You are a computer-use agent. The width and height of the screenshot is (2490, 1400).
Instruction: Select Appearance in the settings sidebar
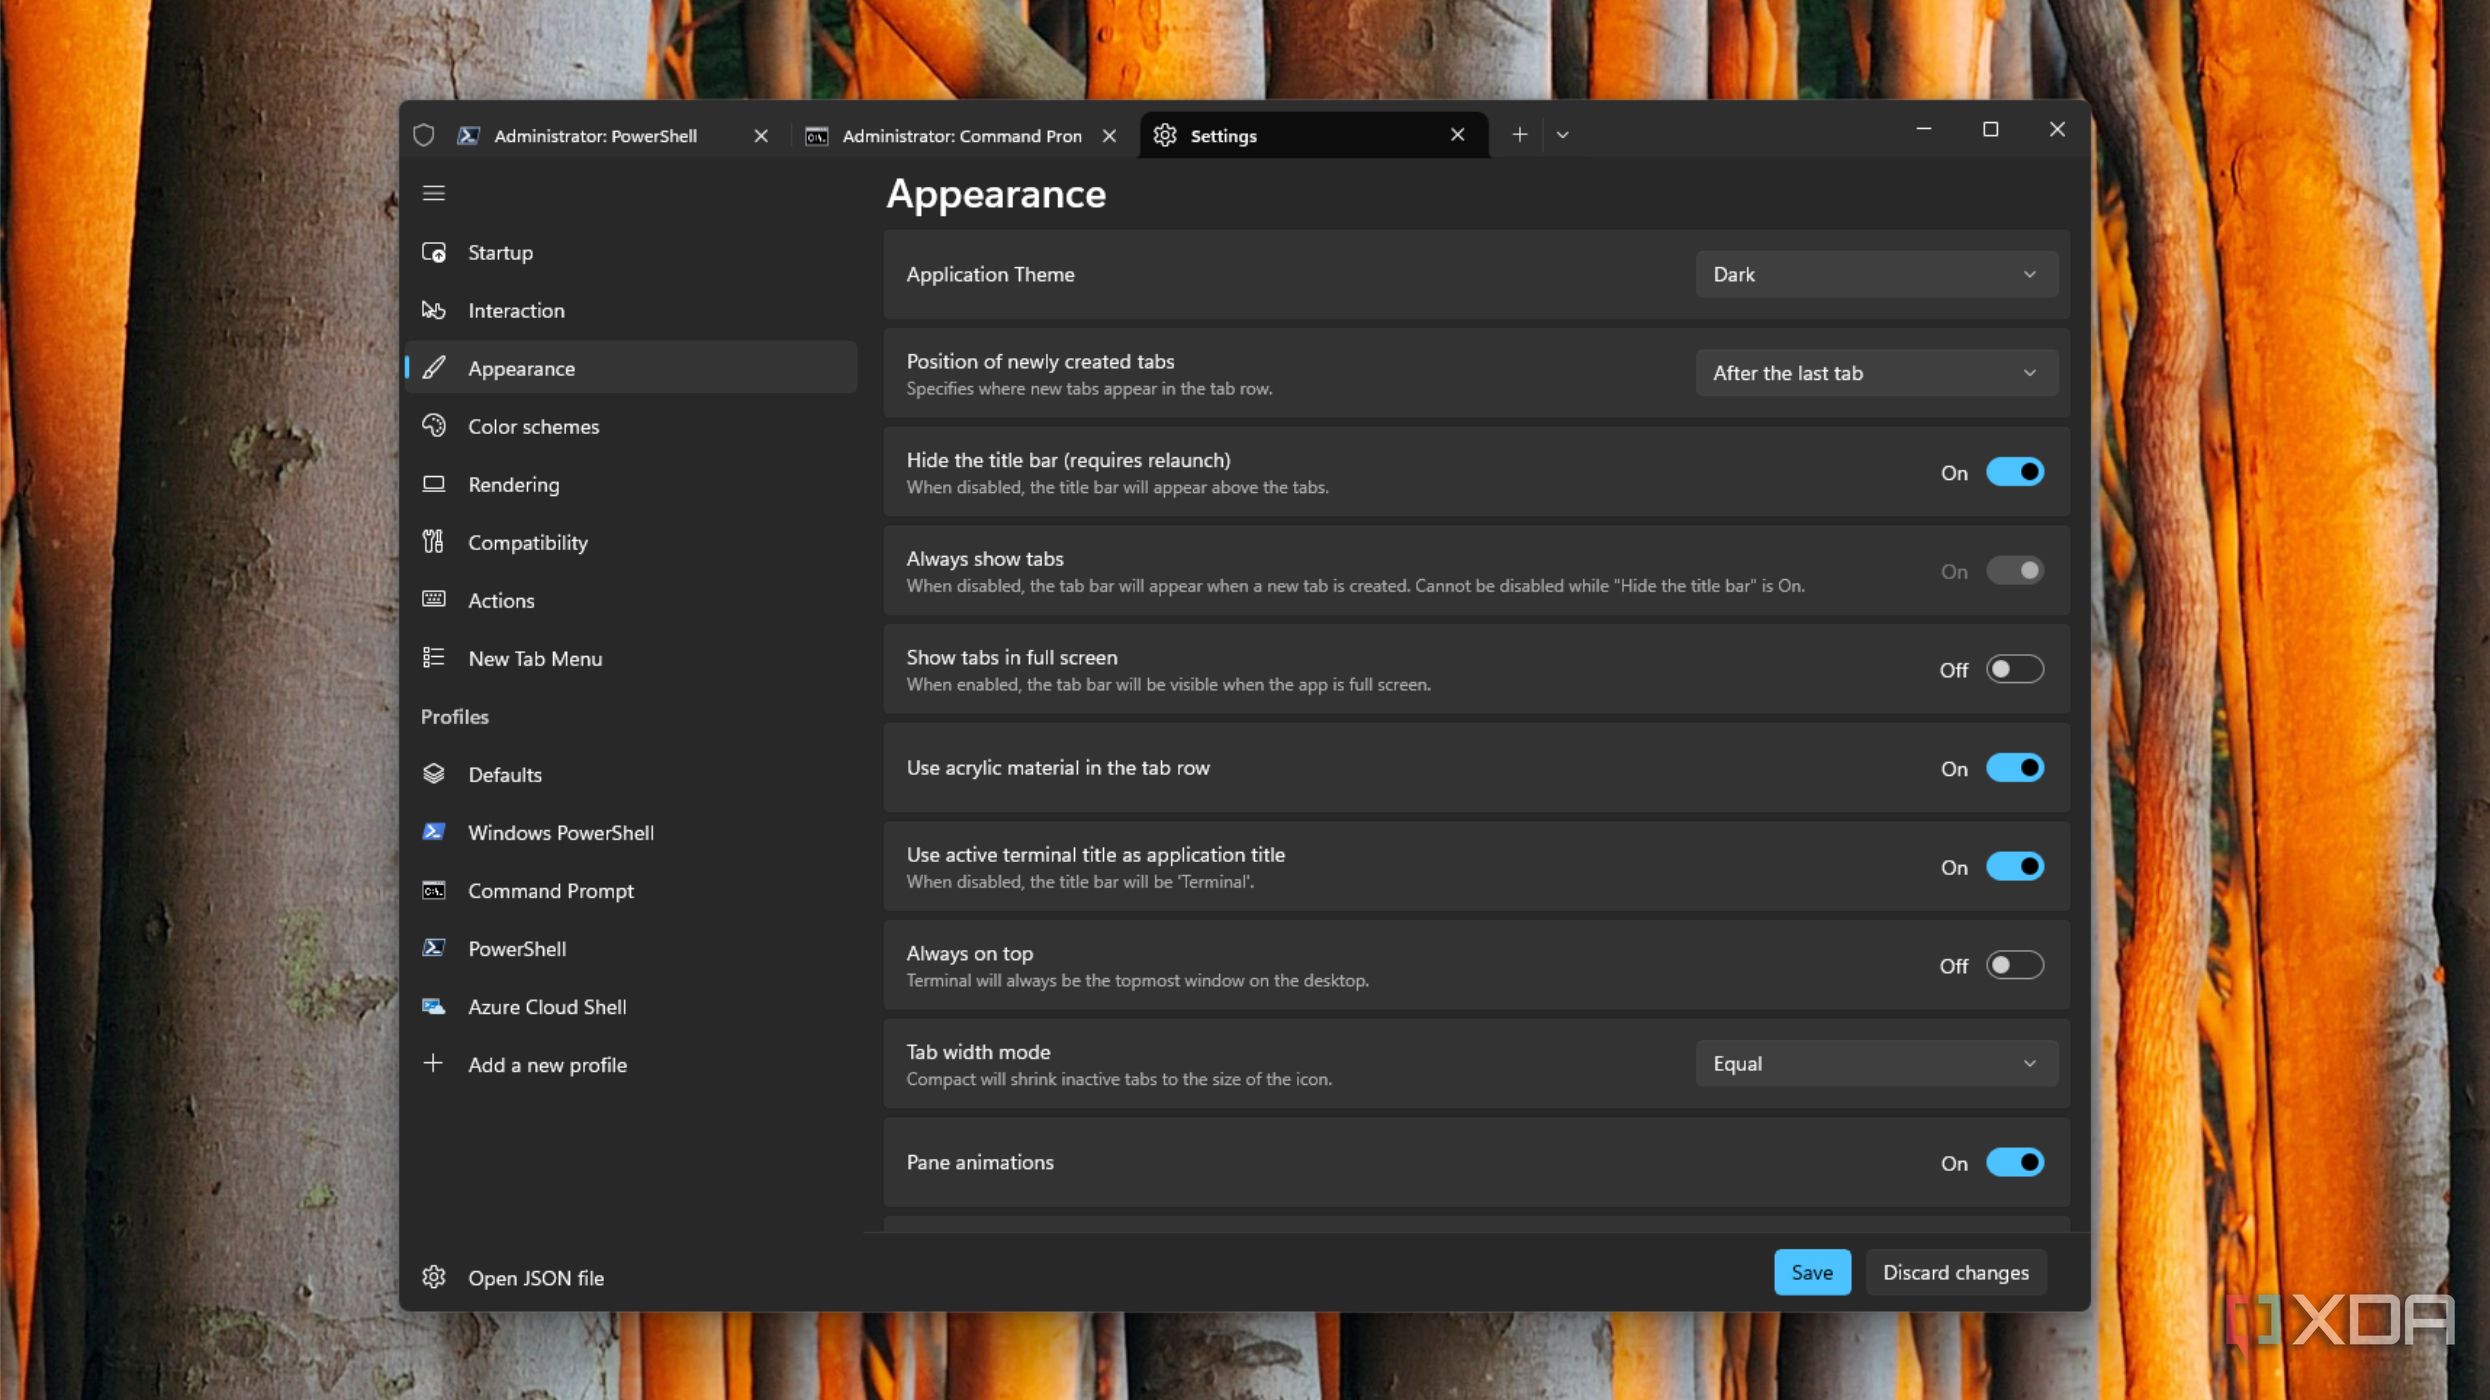click(x=631, y=368)
